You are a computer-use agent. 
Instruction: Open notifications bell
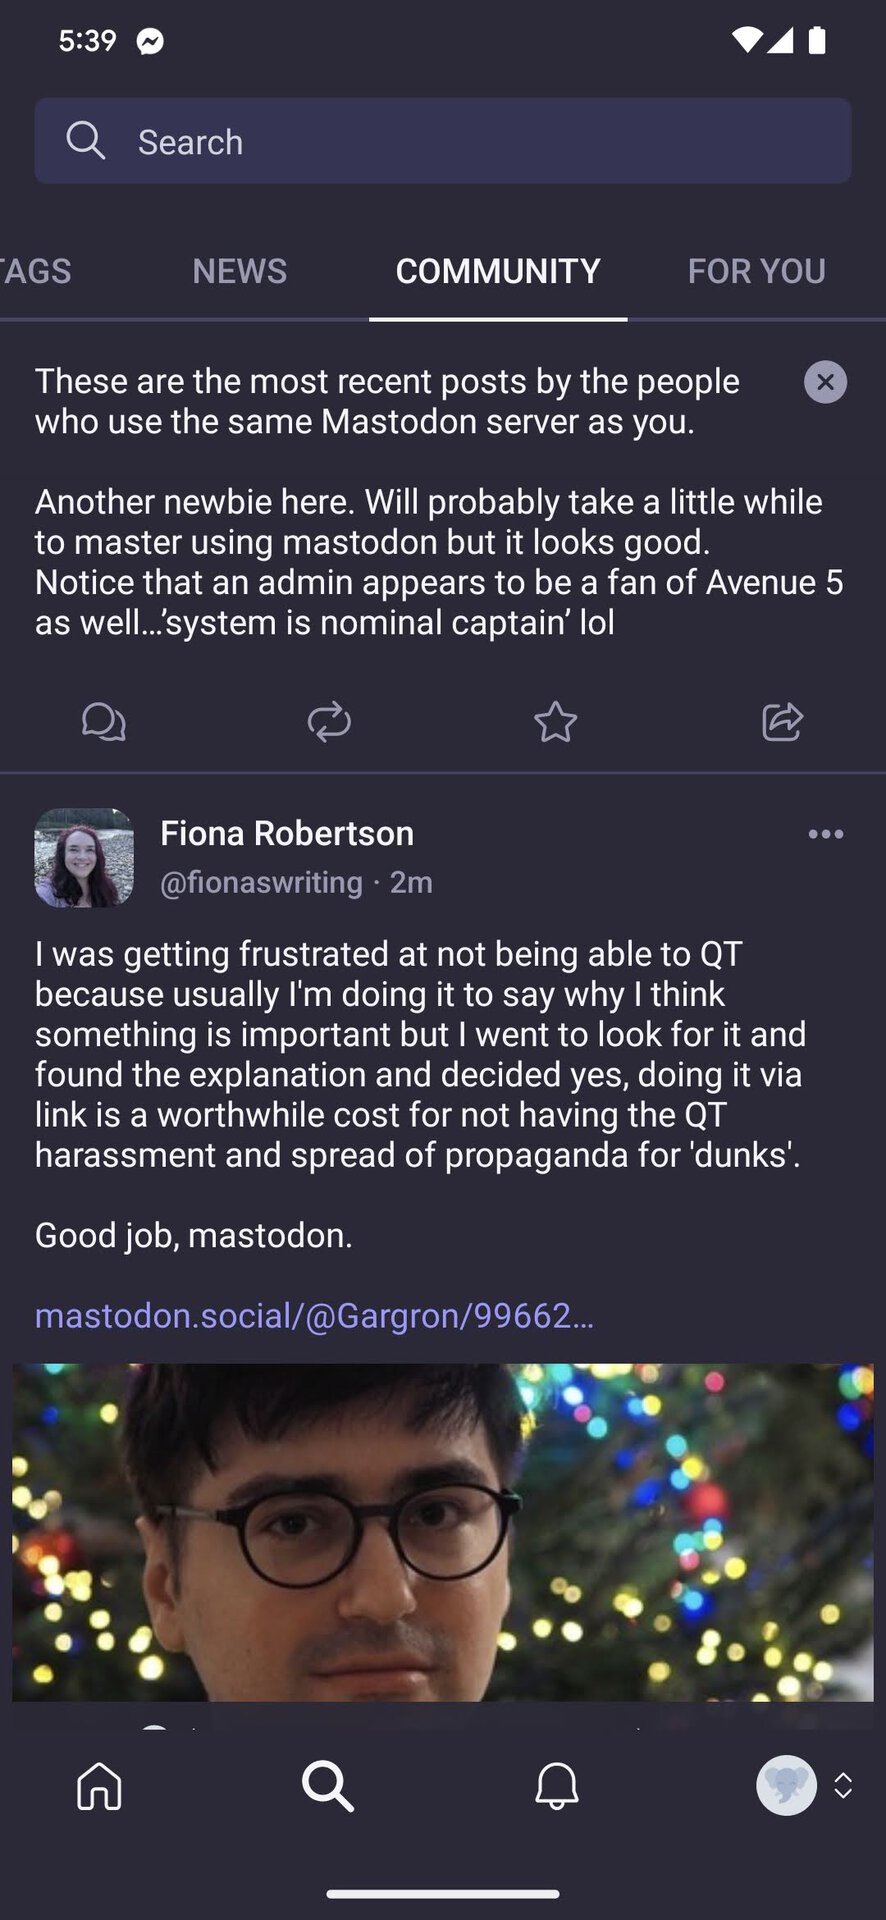pos(557,1785)
